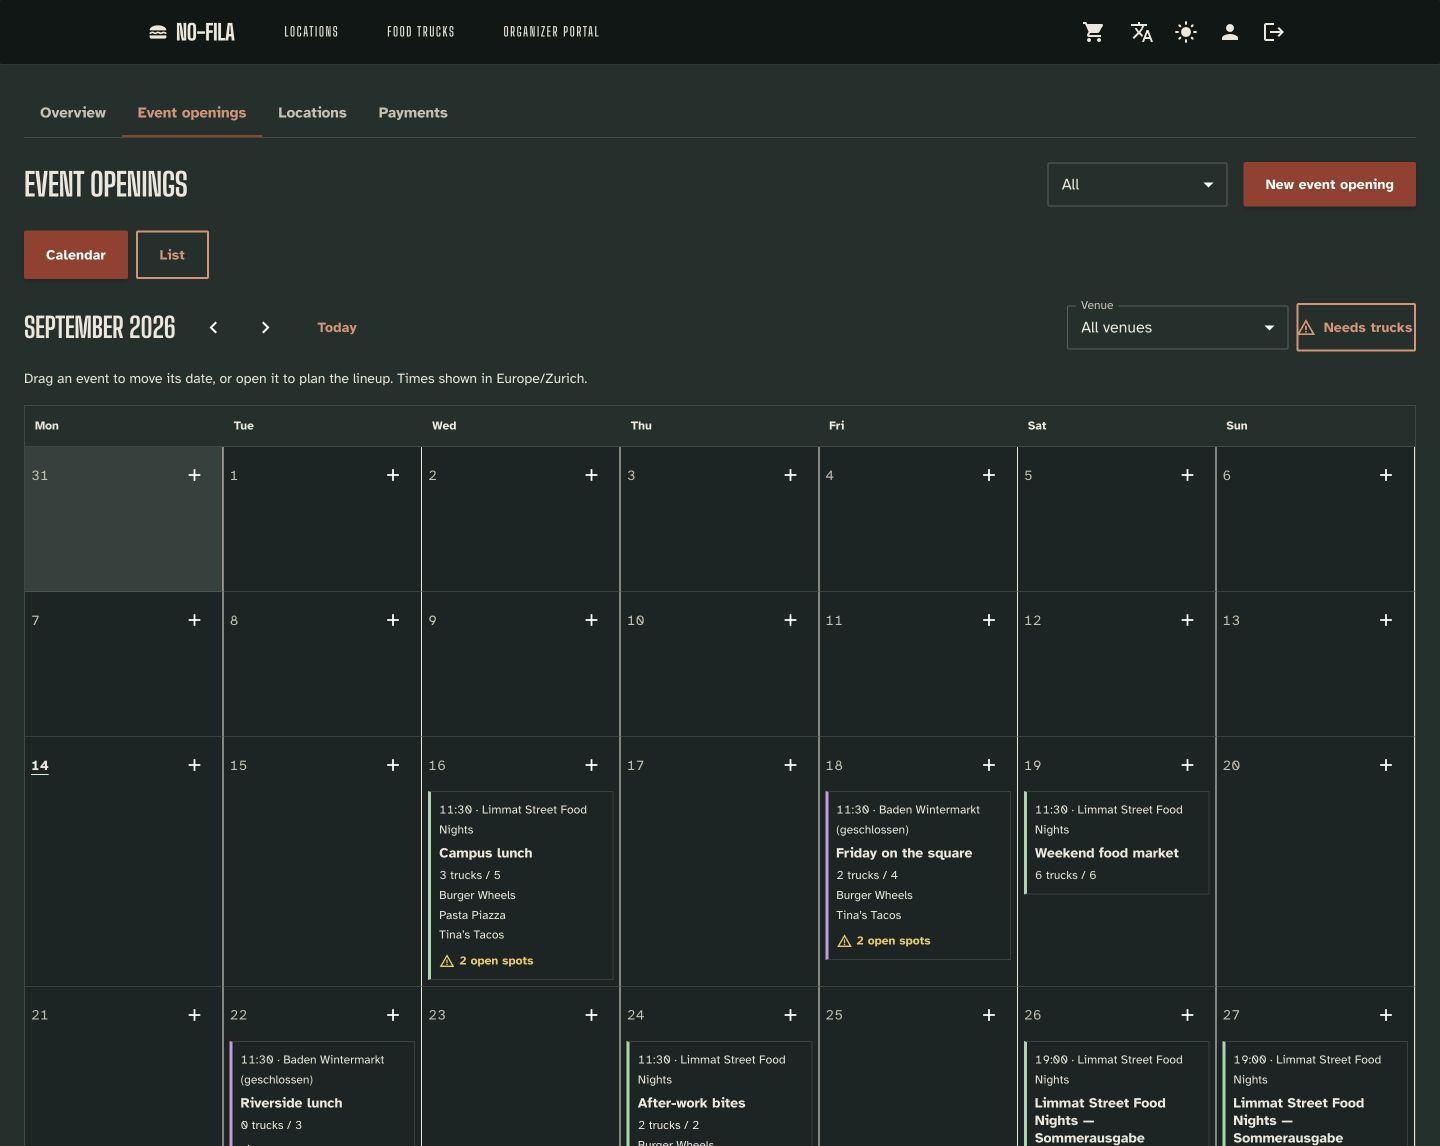Open the All status filter dropdown
The image size is (1440, 1146).
(1137, 185)
